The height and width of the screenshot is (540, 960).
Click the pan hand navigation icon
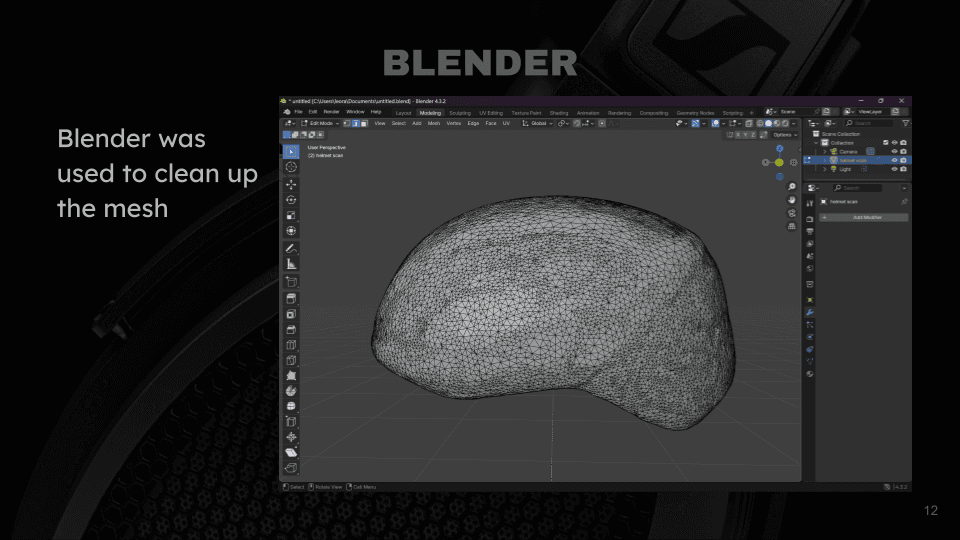792,200
